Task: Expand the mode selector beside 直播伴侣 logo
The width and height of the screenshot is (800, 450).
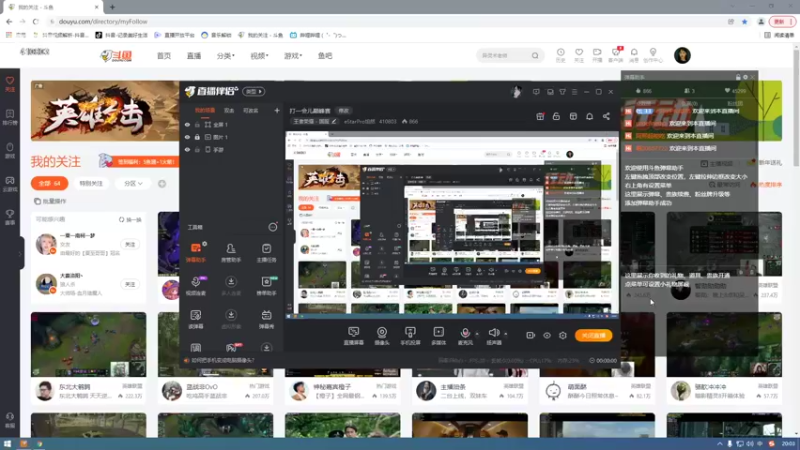Action: 254,91
